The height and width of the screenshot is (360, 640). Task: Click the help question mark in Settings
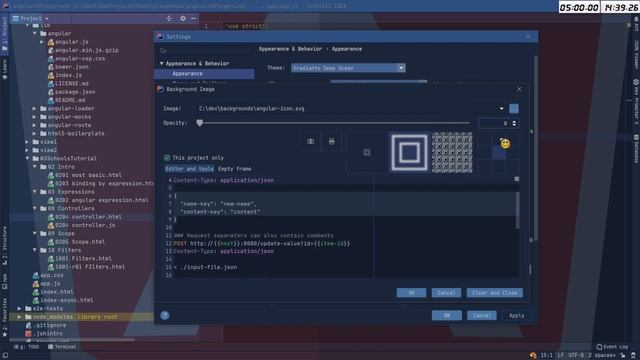coord(164,316)
